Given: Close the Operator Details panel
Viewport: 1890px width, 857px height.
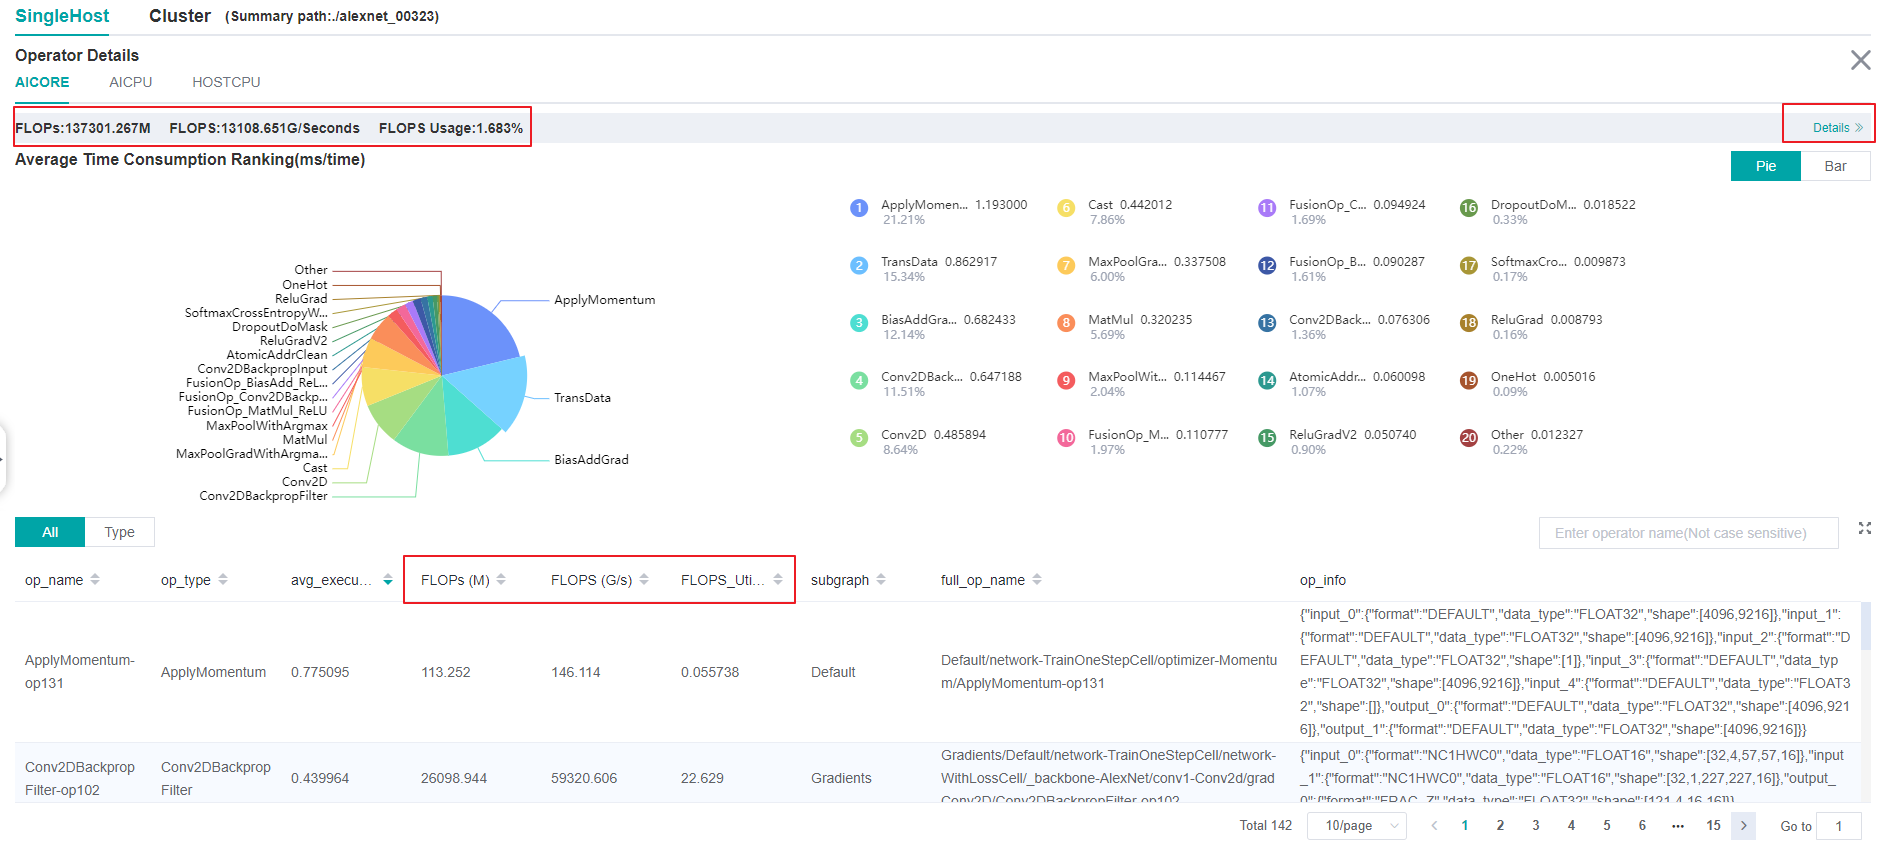Looking at the screenshot, I should (1860, 61).
